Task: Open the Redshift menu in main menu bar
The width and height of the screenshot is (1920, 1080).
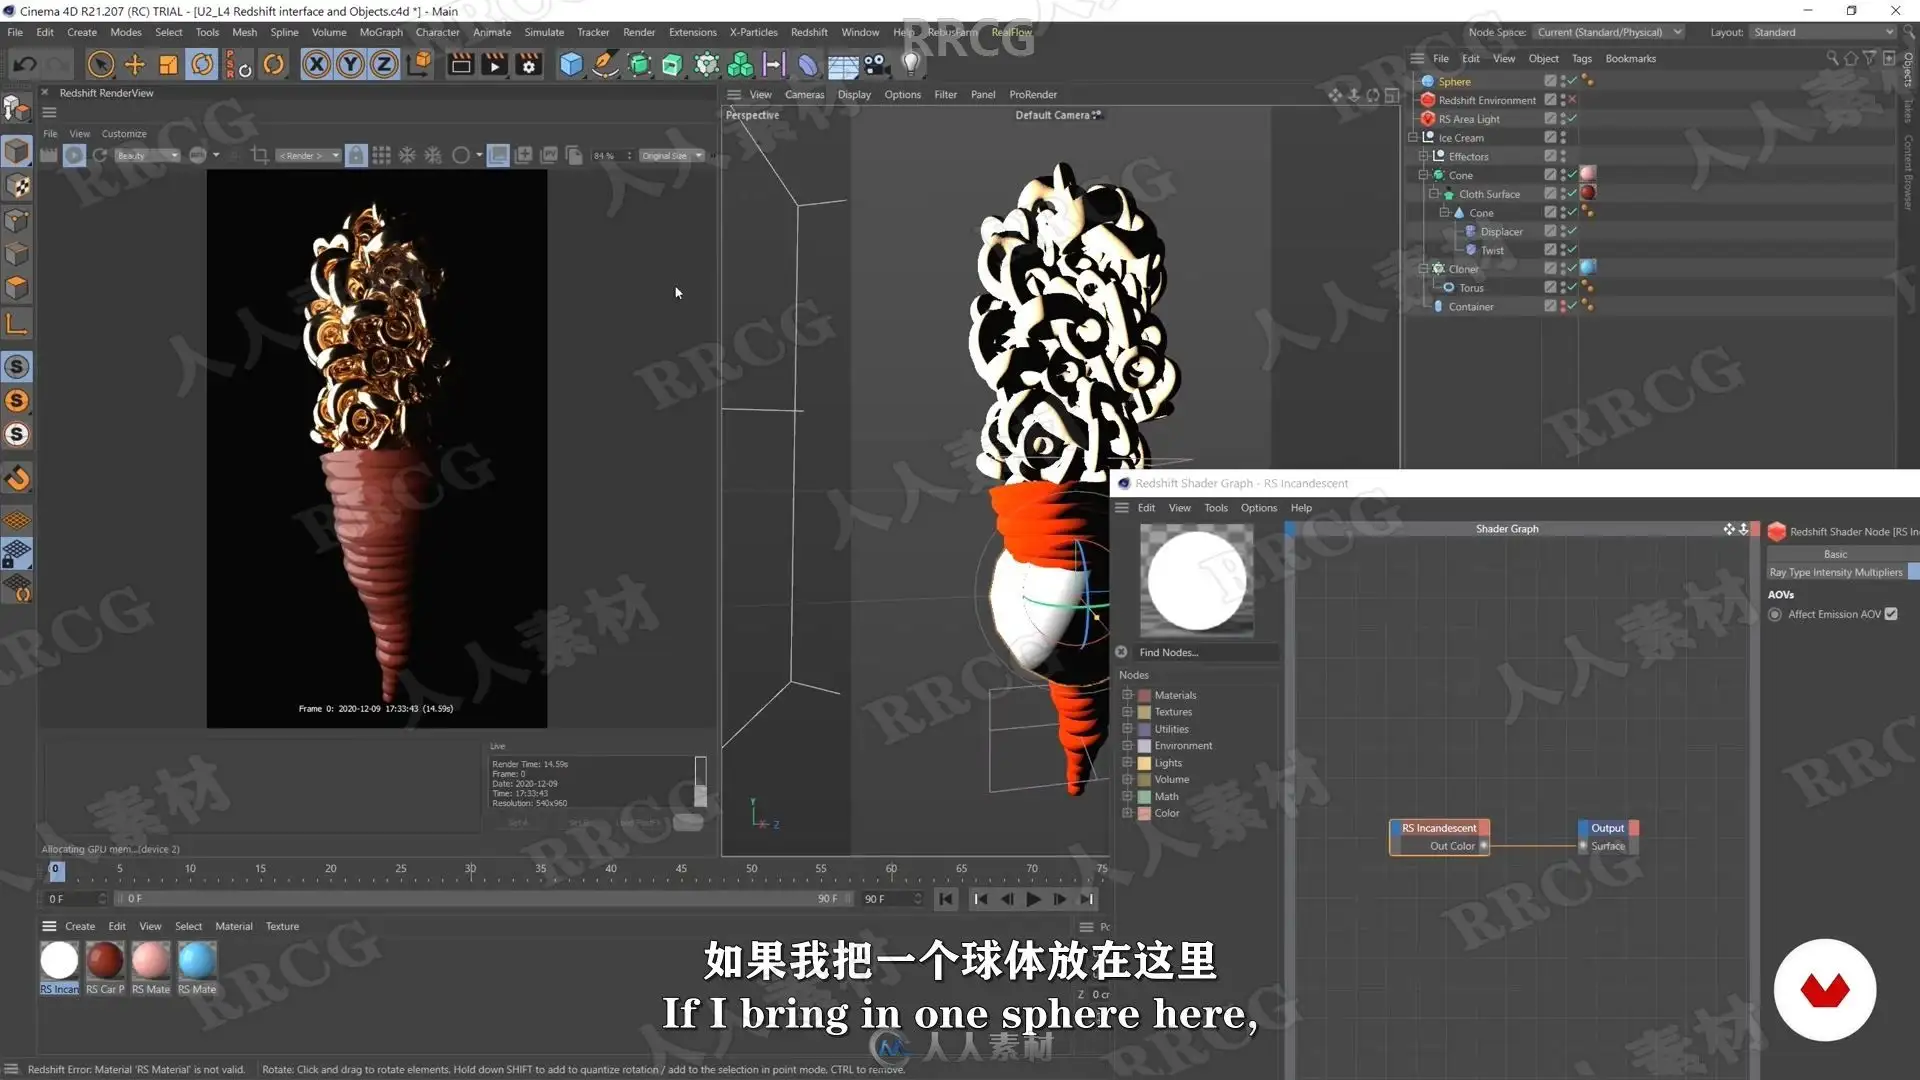Action: click(809, 32)
